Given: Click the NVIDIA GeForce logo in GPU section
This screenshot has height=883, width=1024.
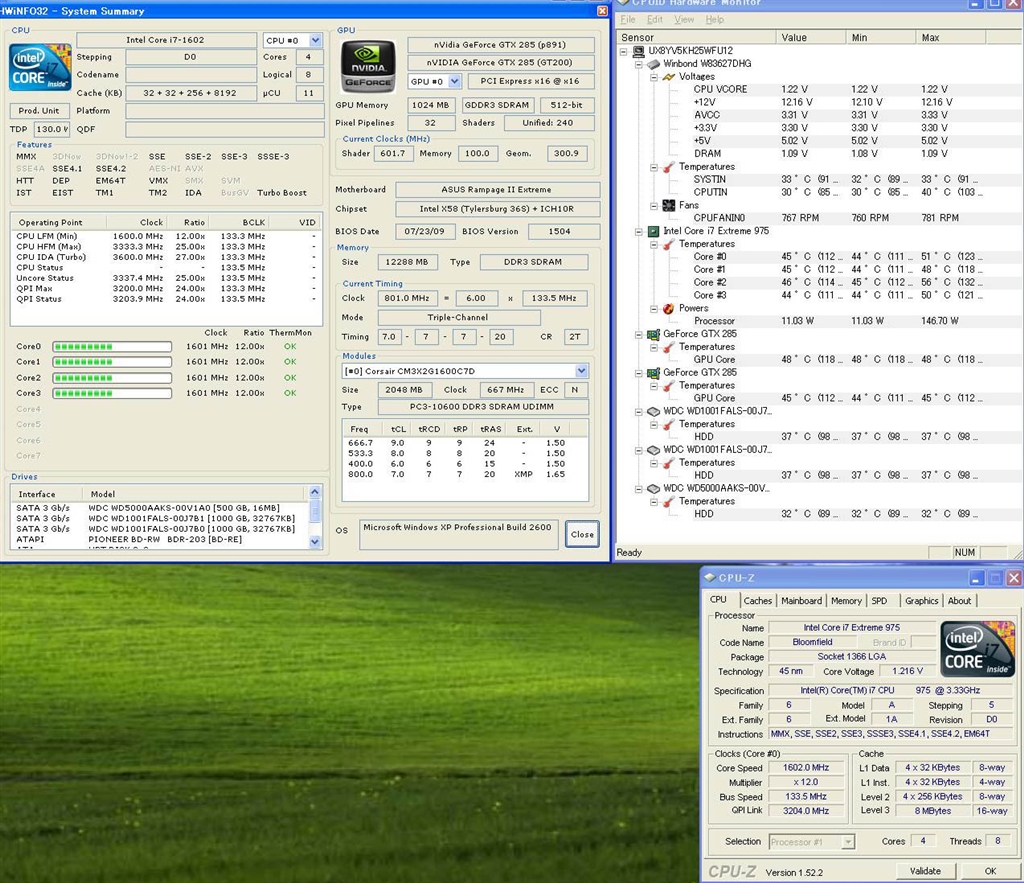Looking at the screenshot, I should pyautogui.click(x=369, y=67).
